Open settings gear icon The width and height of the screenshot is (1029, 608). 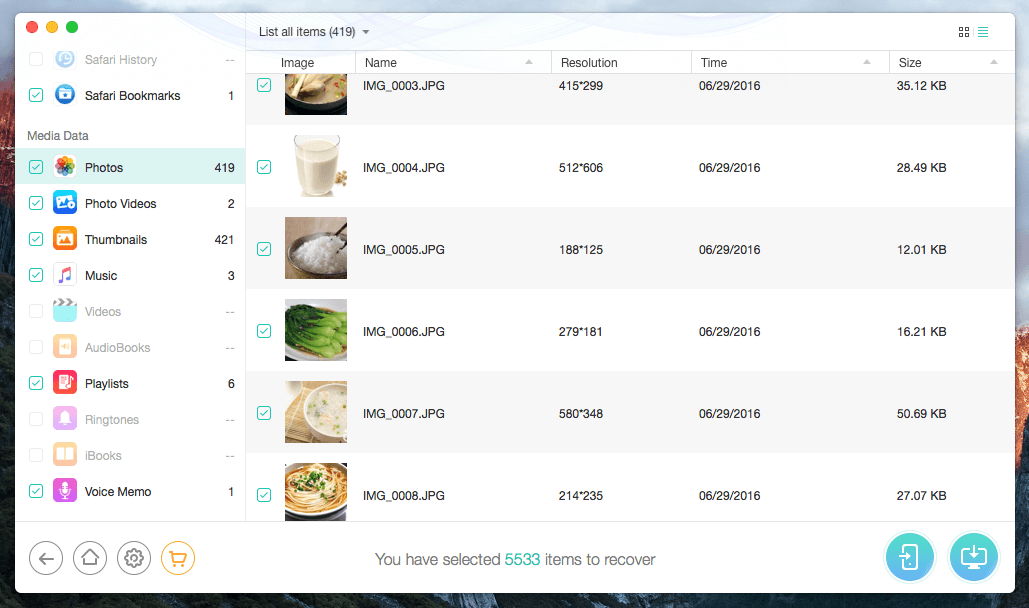point(134,558)
